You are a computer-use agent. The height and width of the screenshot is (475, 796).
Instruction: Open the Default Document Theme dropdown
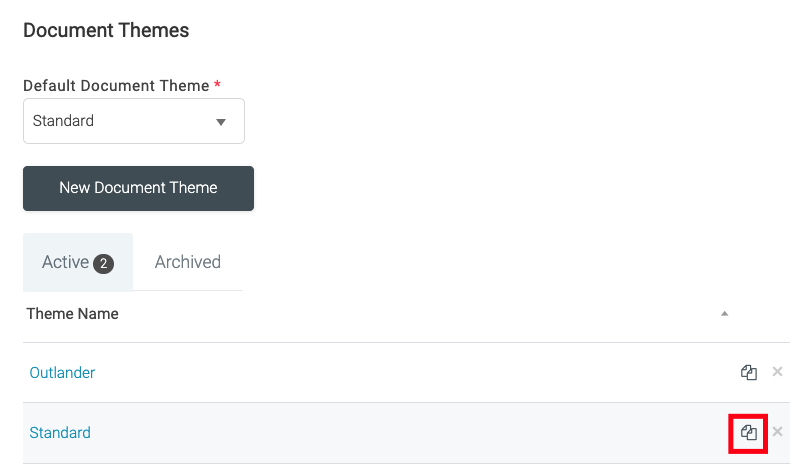coord(134,121)
